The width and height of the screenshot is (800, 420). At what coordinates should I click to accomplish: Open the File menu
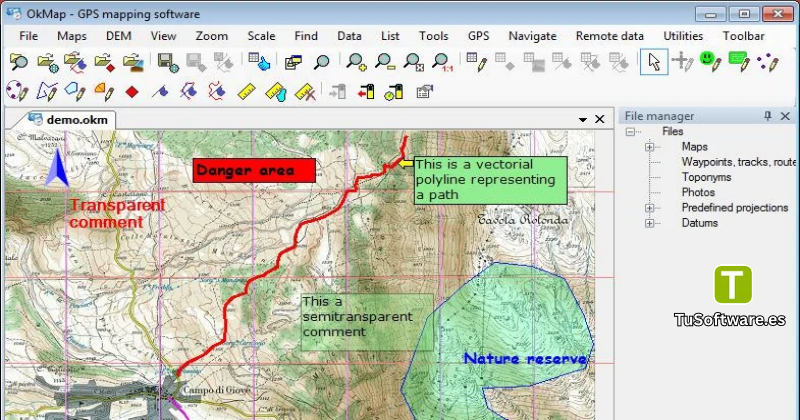tap(29, 36)
